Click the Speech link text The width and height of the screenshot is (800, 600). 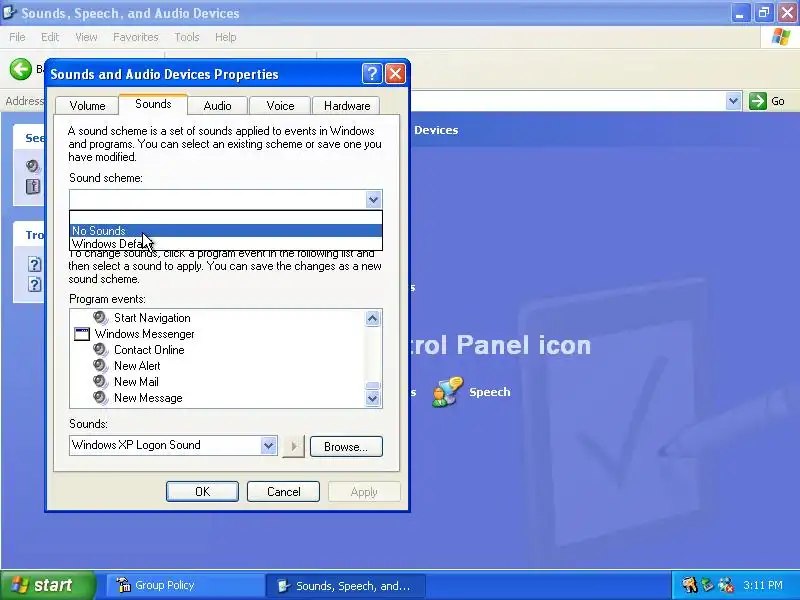pyautogui.click(x=489, y=392)
